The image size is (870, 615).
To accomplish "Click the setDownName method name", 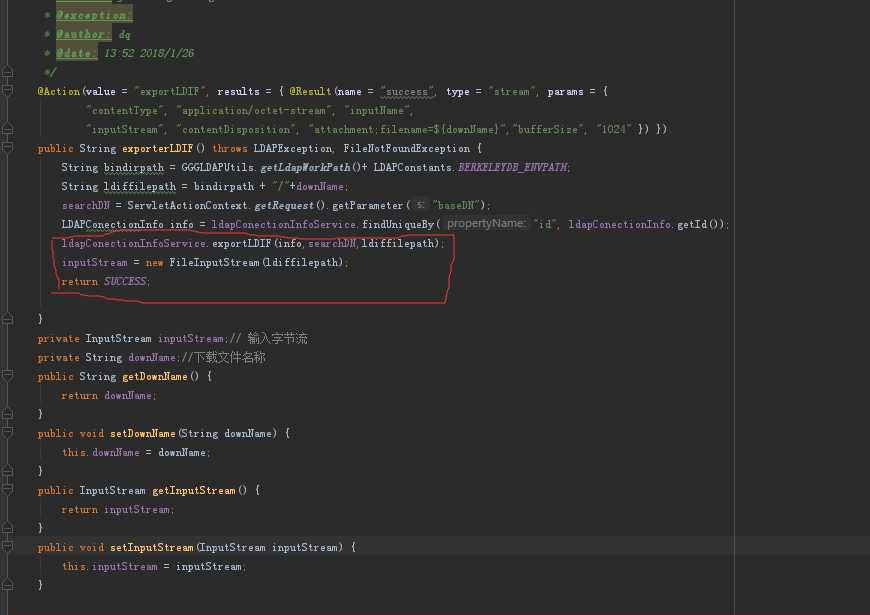I will click(x=143, y=433).
